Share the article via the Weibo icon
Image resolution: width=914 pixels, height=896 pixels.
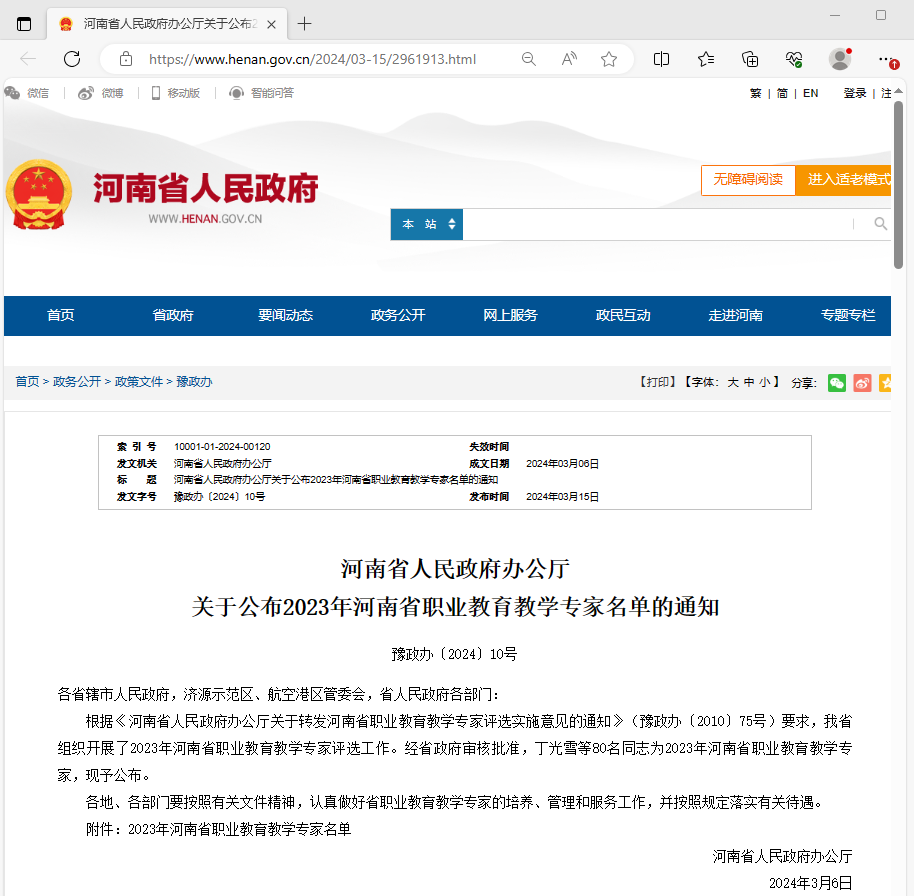pyautogui.click(x=862, y=382)
